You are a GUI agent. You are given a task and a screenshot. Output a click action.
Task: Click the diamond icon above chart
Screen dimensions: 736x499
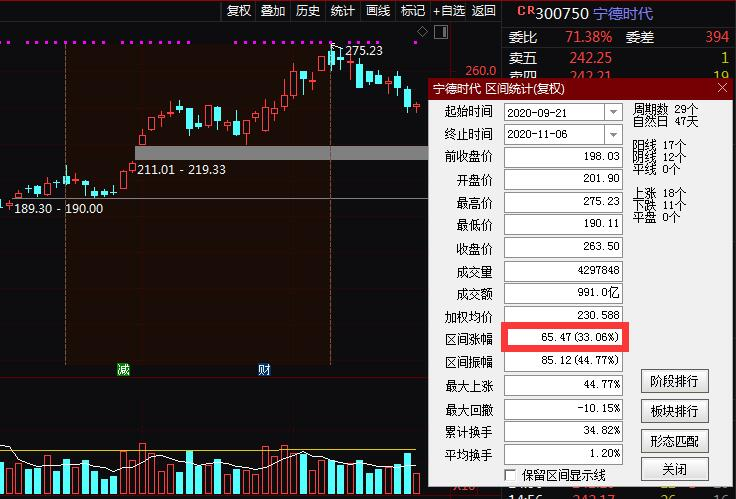pos(422,31)
